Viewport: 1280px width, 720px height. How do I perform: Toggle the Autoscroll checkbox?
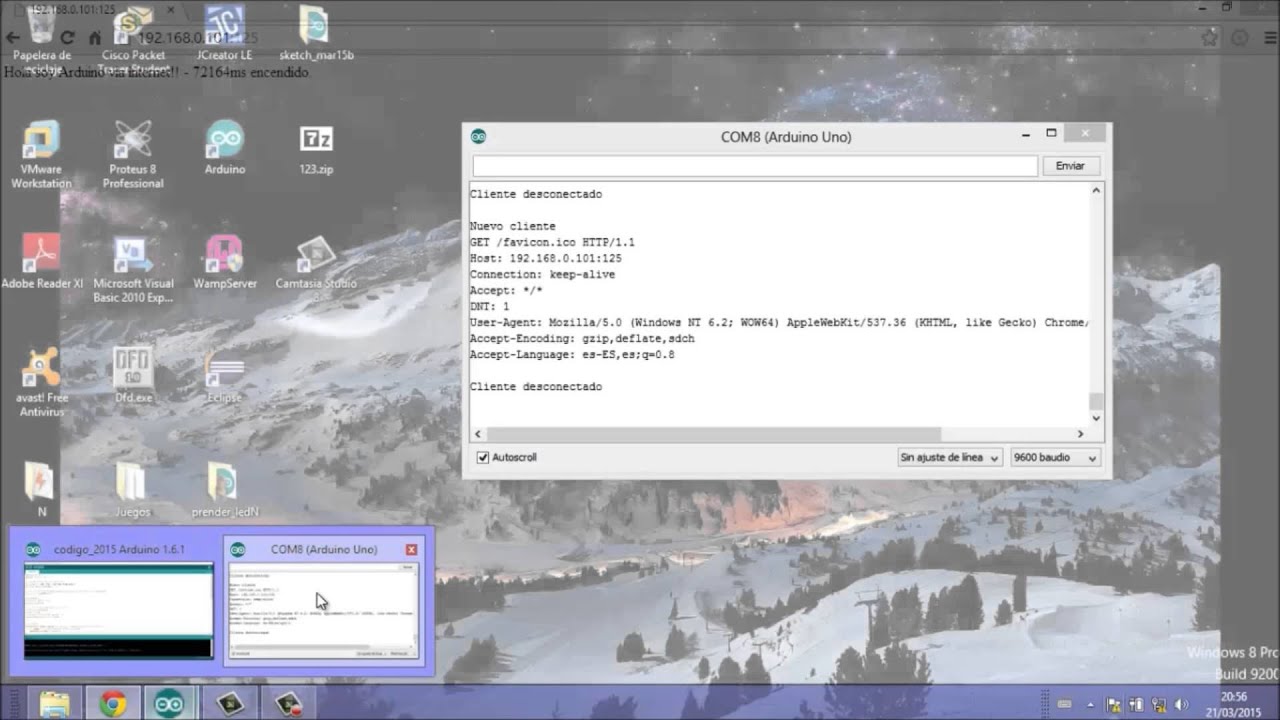point(483,457)
